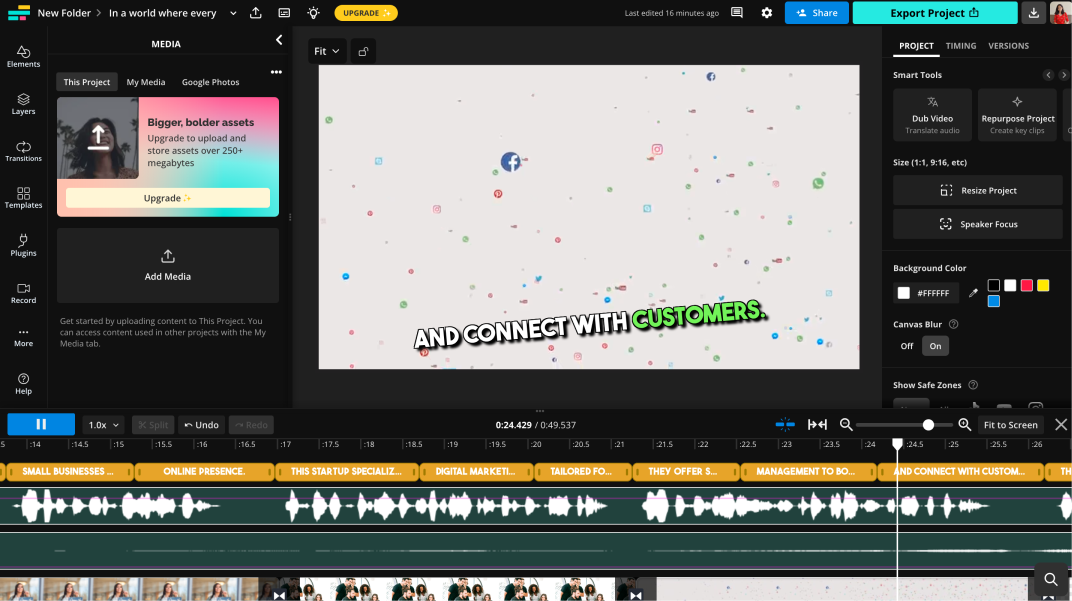
Task: Open the Transitions panel
Action: [x=23, y=151]
